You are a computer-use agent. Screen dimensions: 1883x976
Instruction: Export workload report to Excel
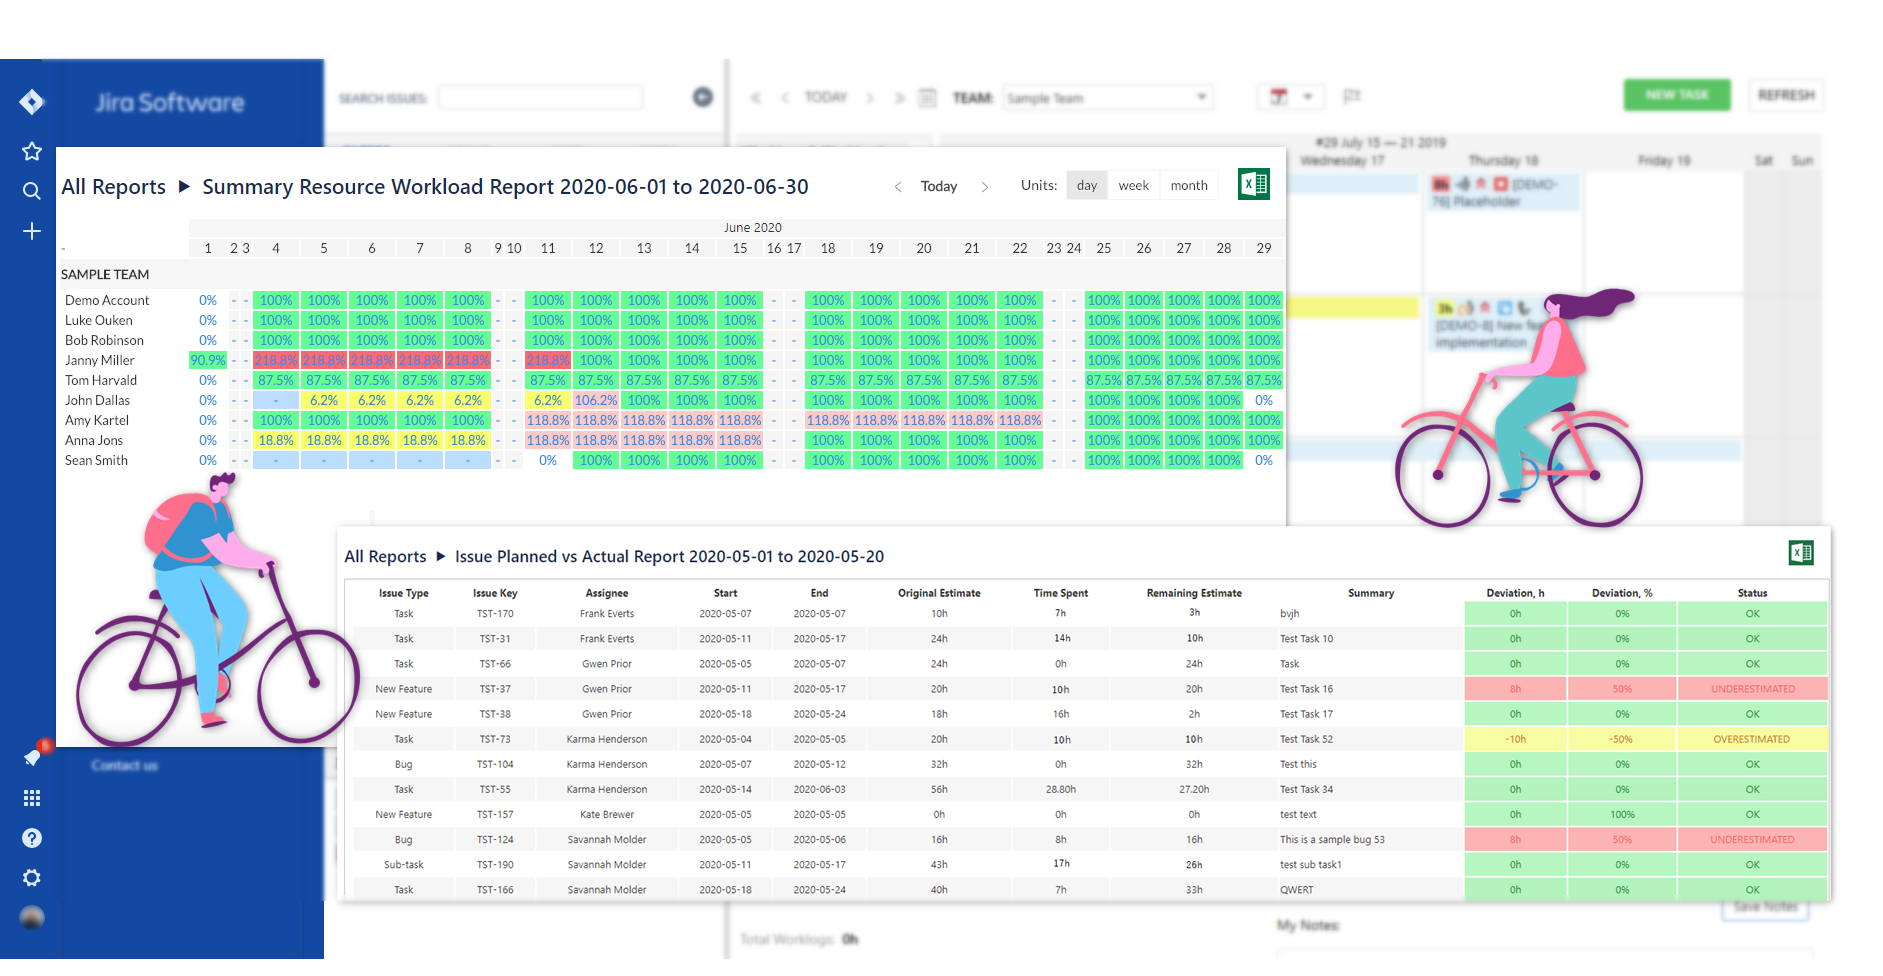[1254, 184]
